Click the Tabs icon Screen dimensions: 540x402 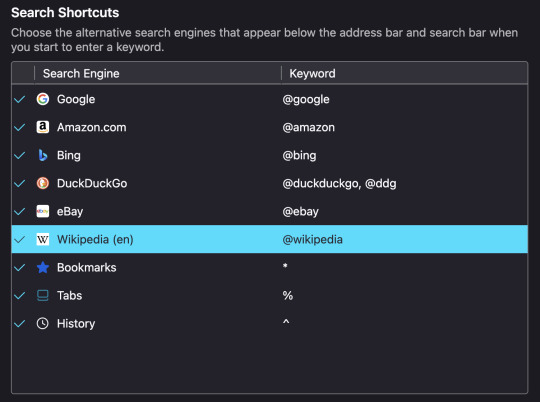43,296
